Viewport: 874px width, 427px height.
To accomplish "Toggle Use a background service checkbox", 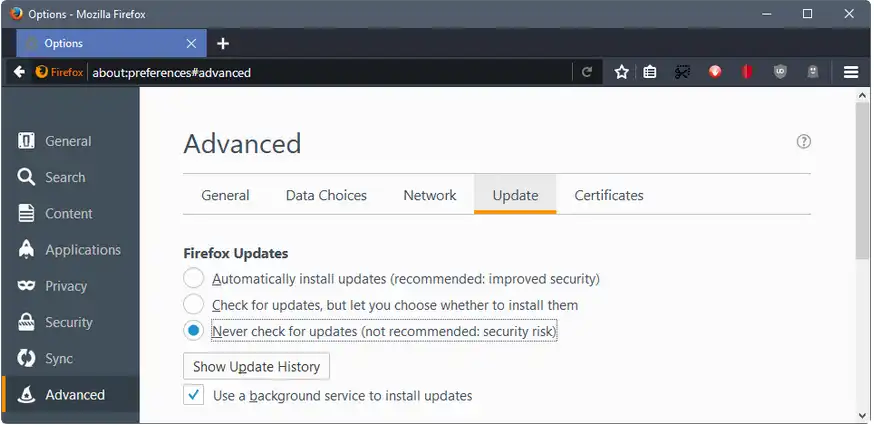I will (193, 395).
